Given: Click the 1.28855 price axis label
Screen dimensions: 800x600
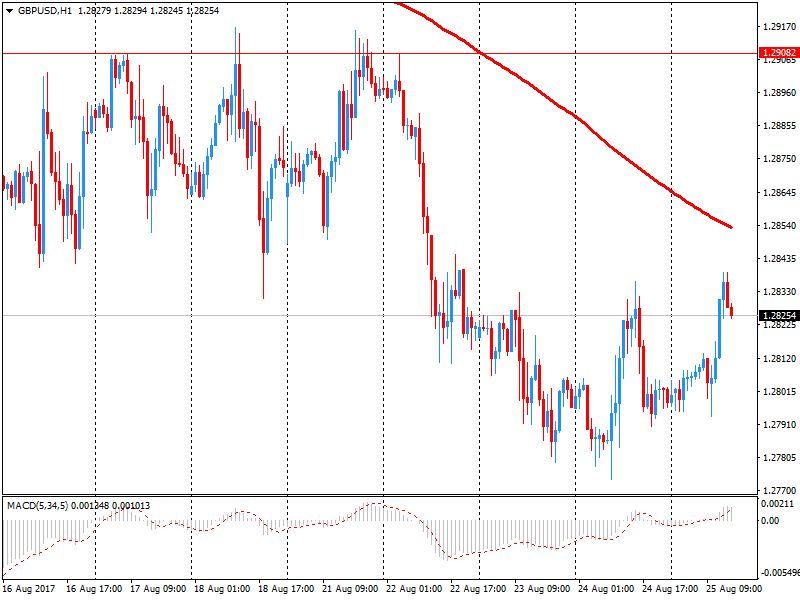Looking at the screenshot, I should [779, 126].
